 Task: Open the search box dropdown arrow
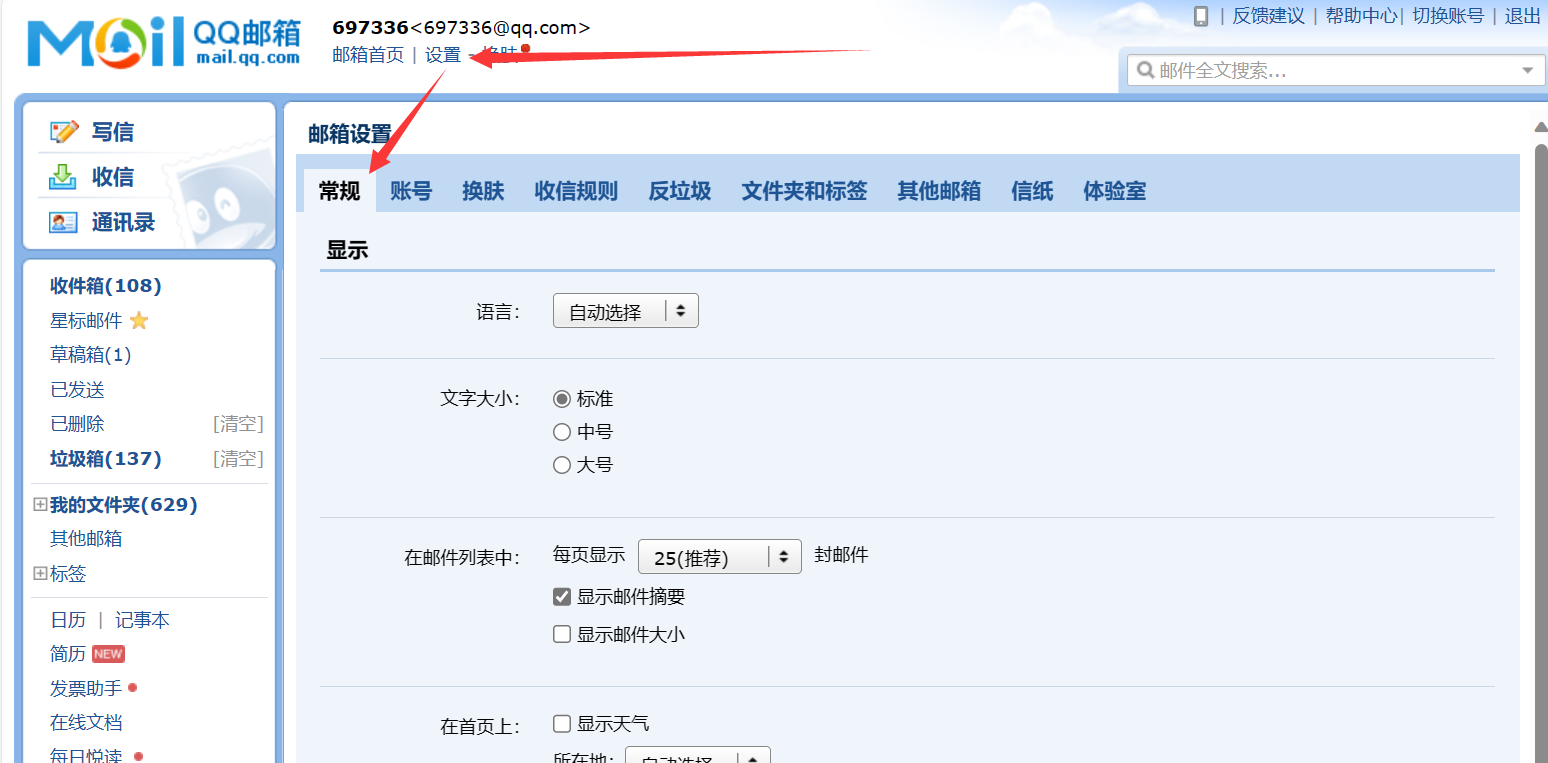pos(1527,70)
